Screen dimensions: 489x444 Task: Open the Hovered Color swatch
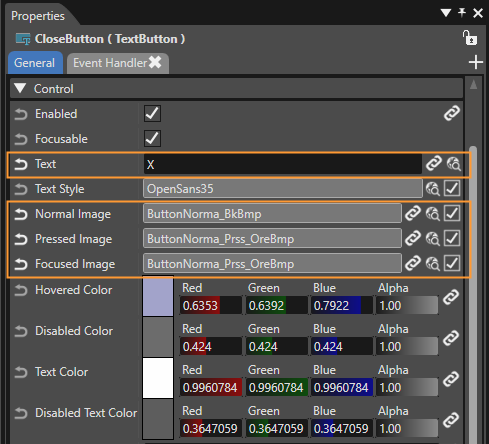(x=158, y=297)
